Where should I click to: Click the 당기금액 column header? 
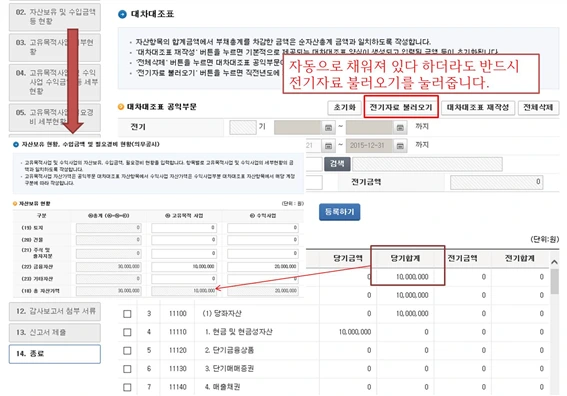pyautogui.click(x=348, y=259)
